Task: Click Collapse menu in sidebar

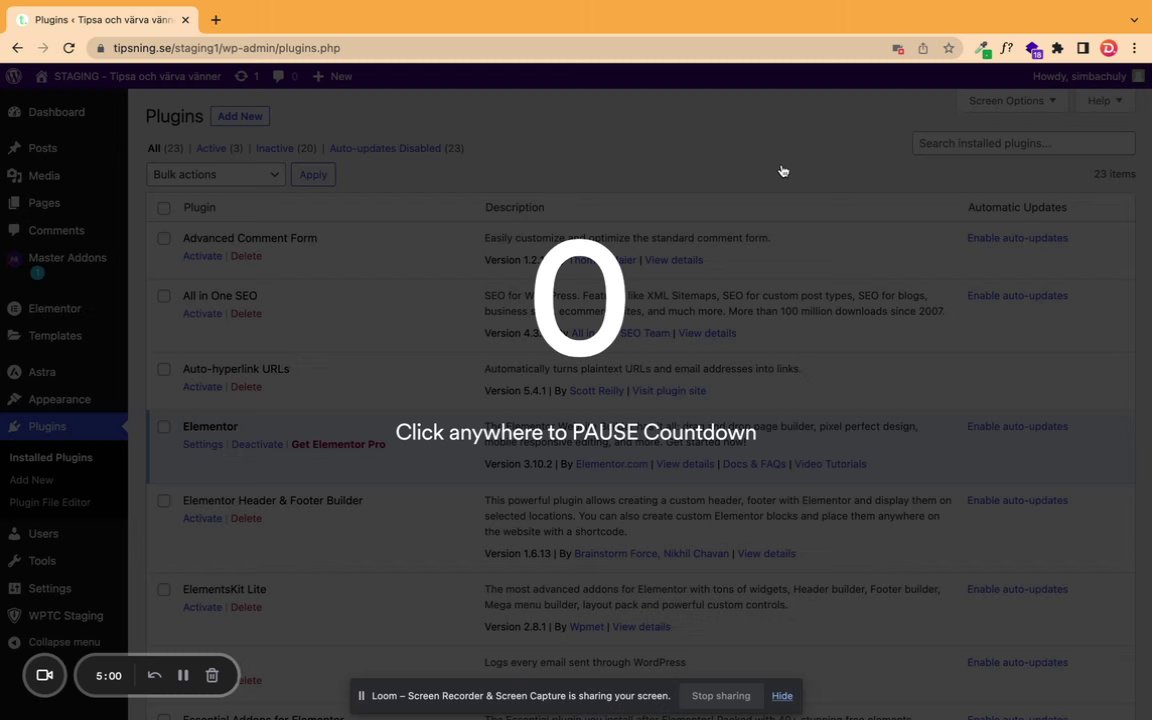Action: point(64,642)
